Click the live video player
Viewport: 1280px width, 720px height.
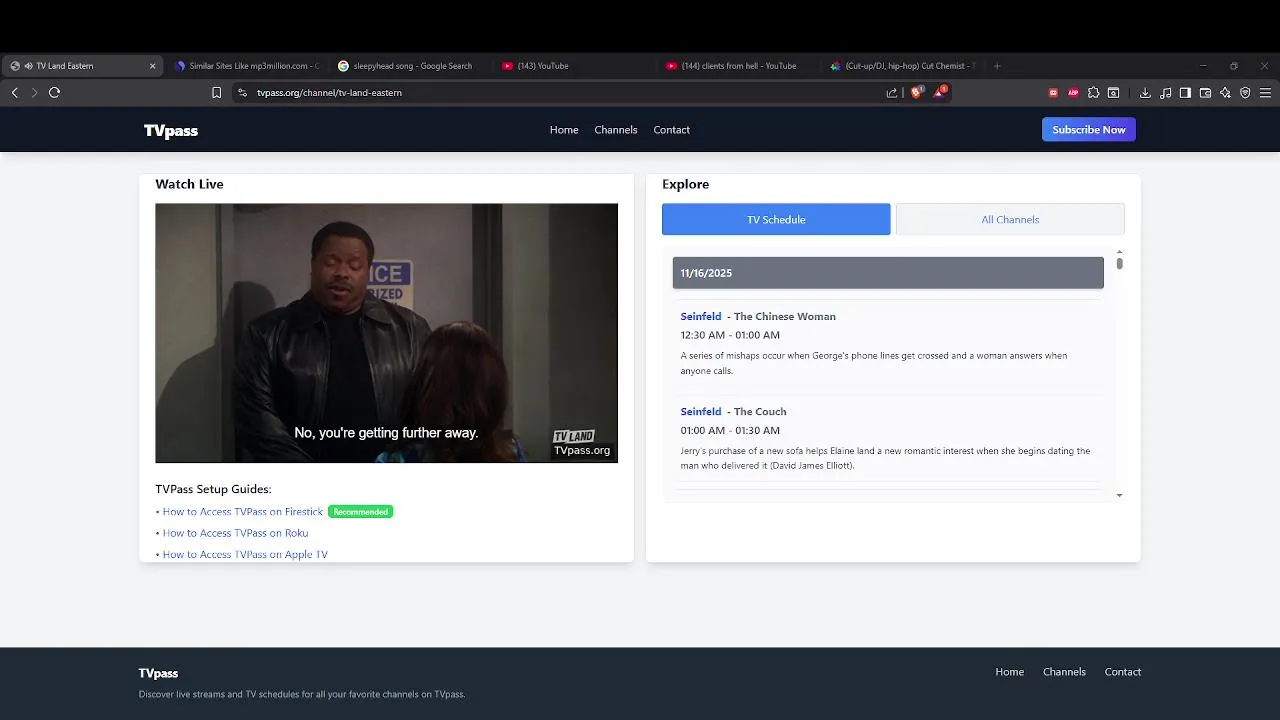pyautogui.click(x=386, y=333)
